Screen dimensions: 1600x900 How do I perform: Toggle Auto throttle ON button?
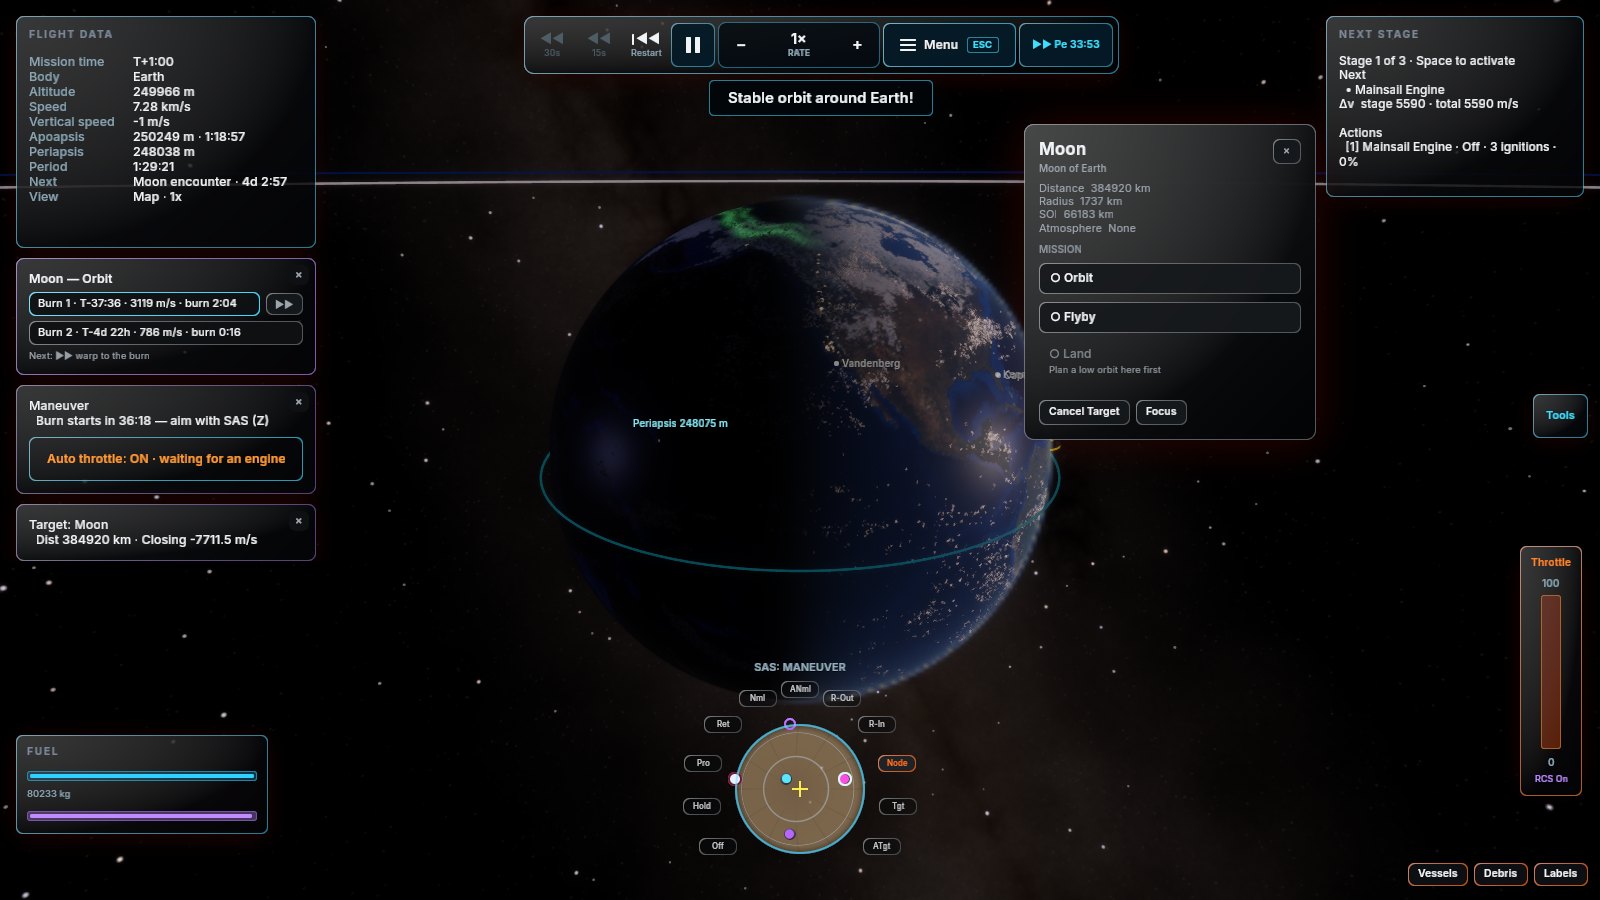166,459
